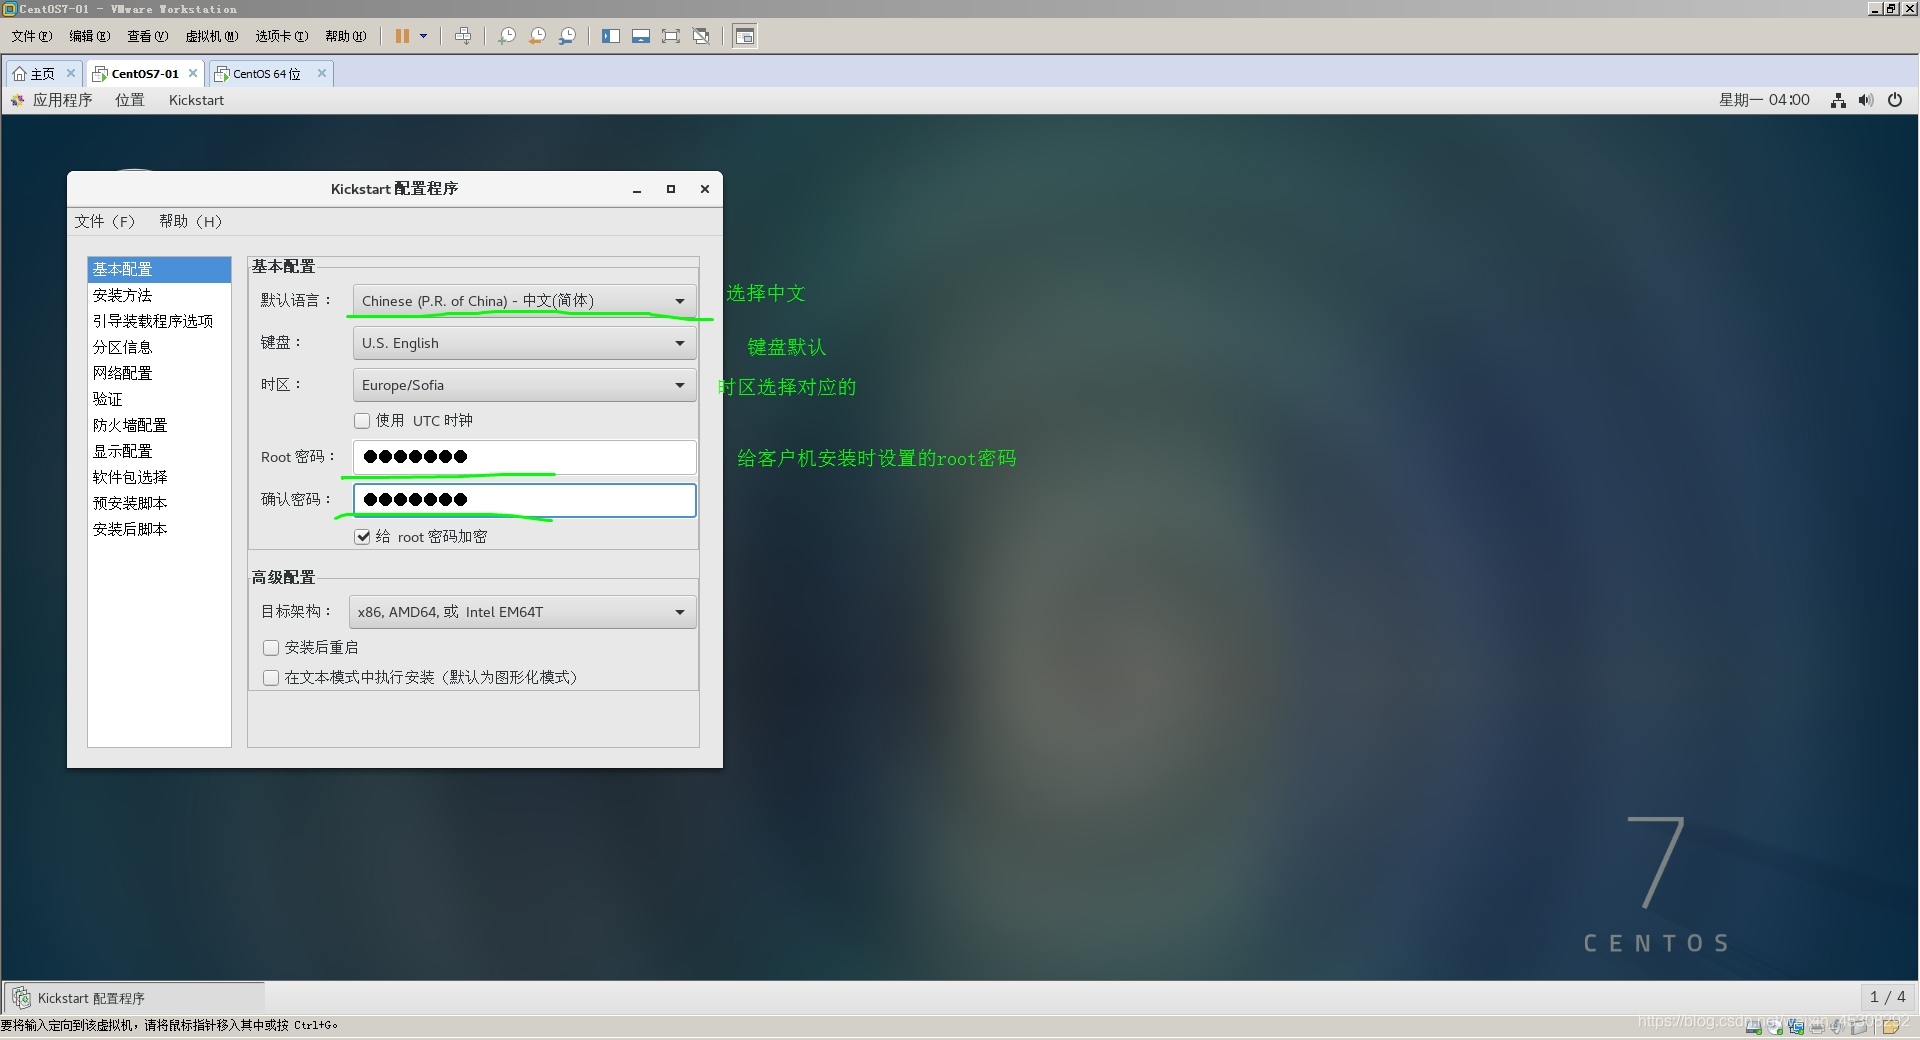Image resolution: width=1920 pixels, height=1040 pixels.
Task: Check 在文本模式中执行安装 checkbox
Action: click(271, 678)
